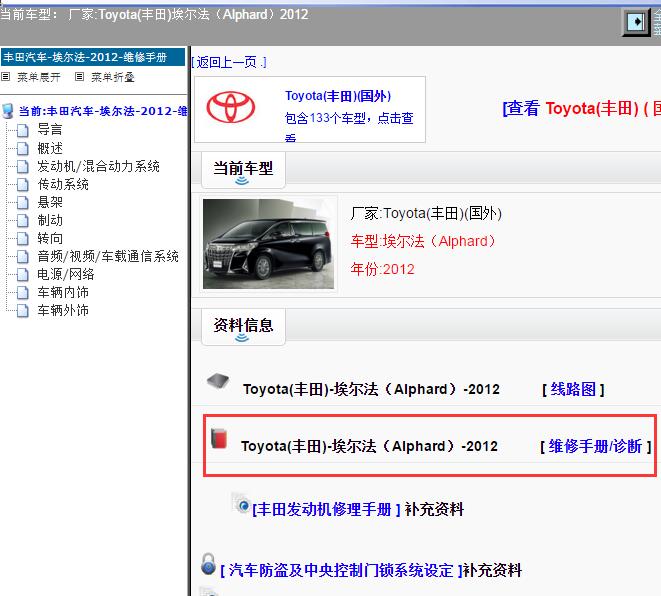Open 汽车防盗及中央控制门锁系统设定 link

pyautogui.click(x=341, y=570)
